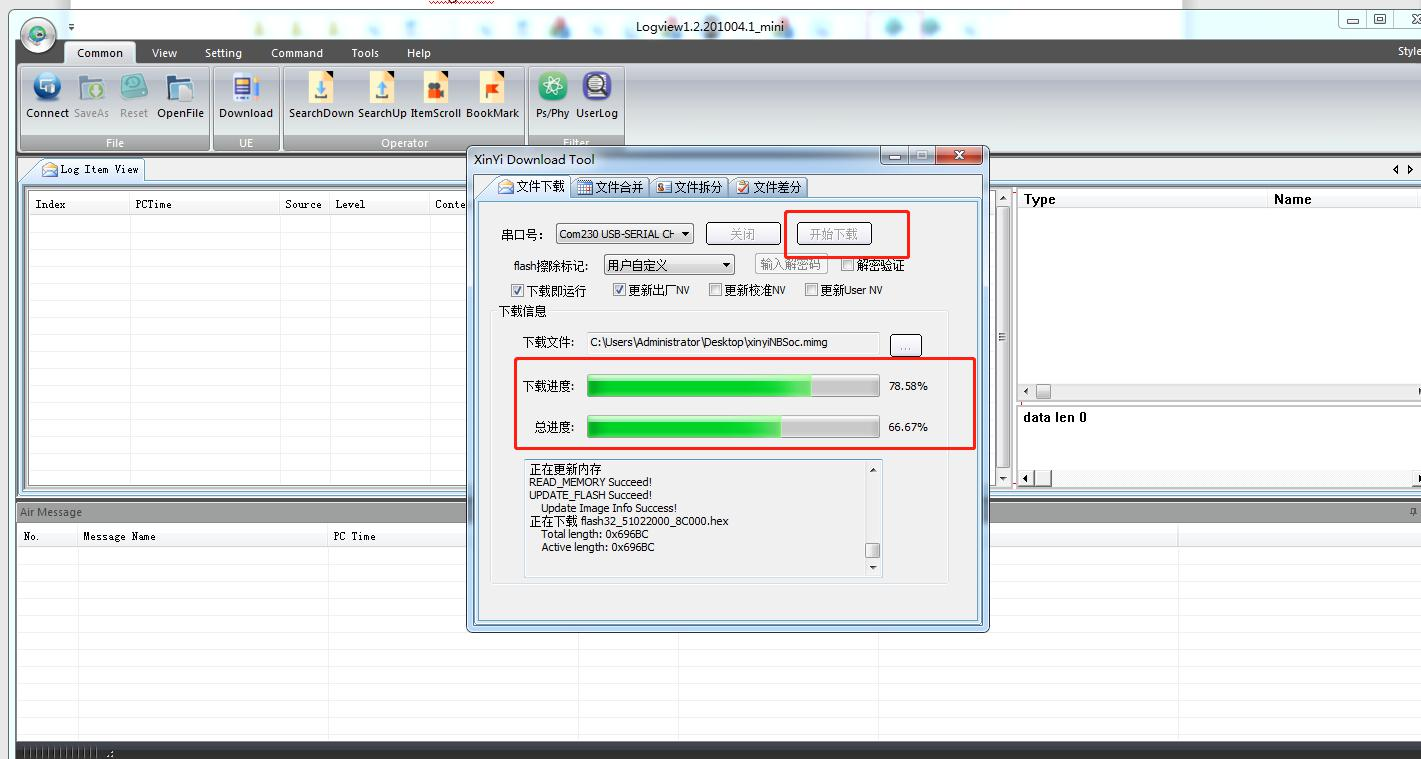
Task: Add a BookMark using the flag icon
Action: pyautogui.click(x=492, y=88)
